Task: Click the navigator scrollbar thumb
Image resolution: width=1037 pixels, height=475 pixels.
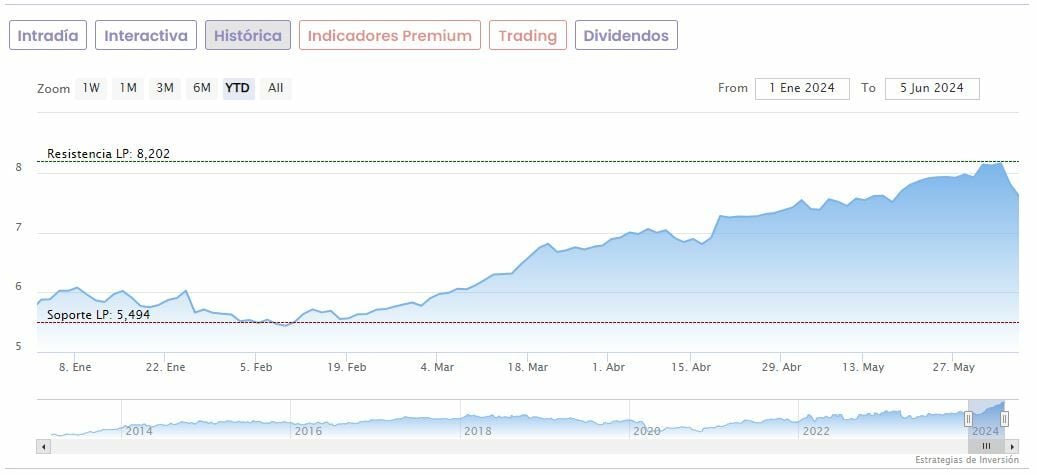Action: pyautogui.click(x=986, y=446)
